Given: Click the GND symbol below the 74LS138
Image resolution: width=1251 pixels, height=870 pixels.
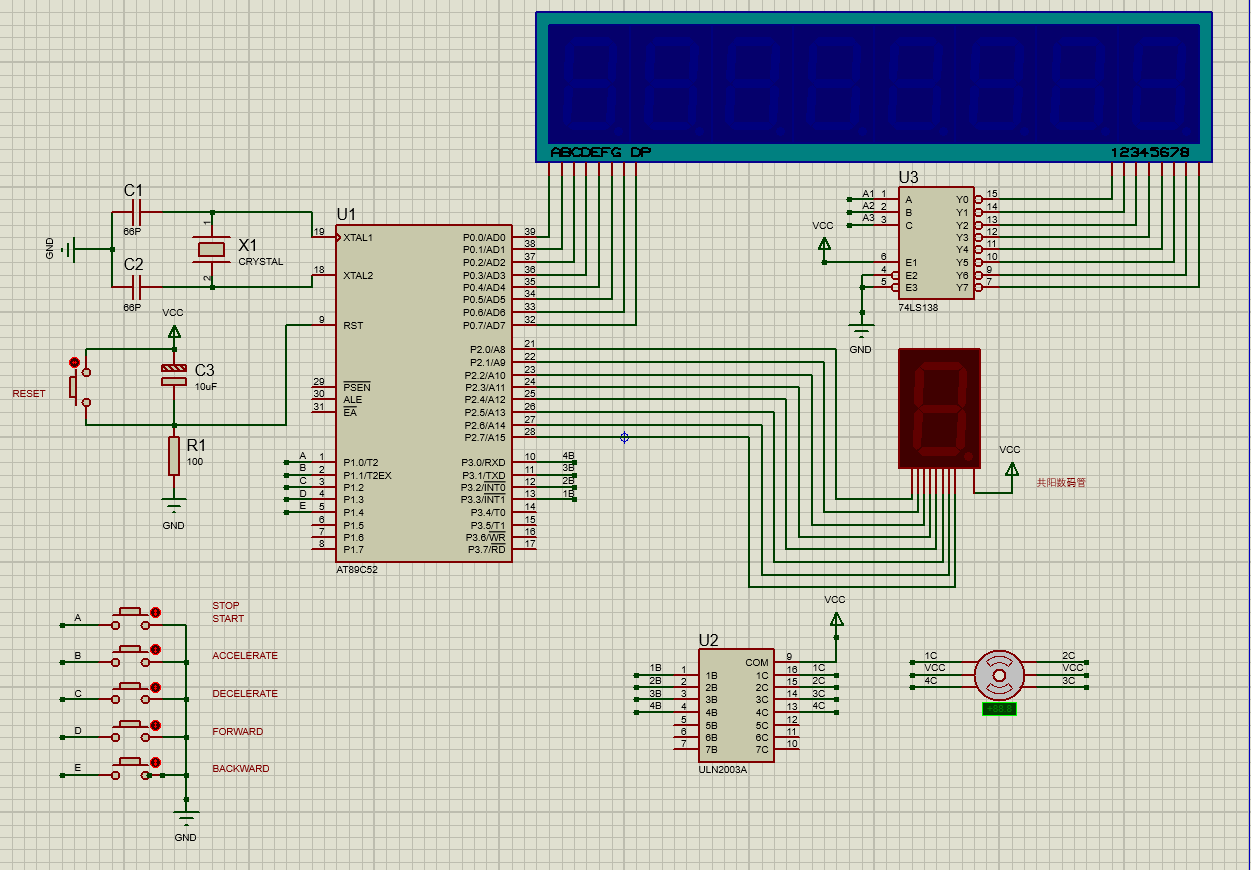Looking at the screenshot, I should point(860,330).
